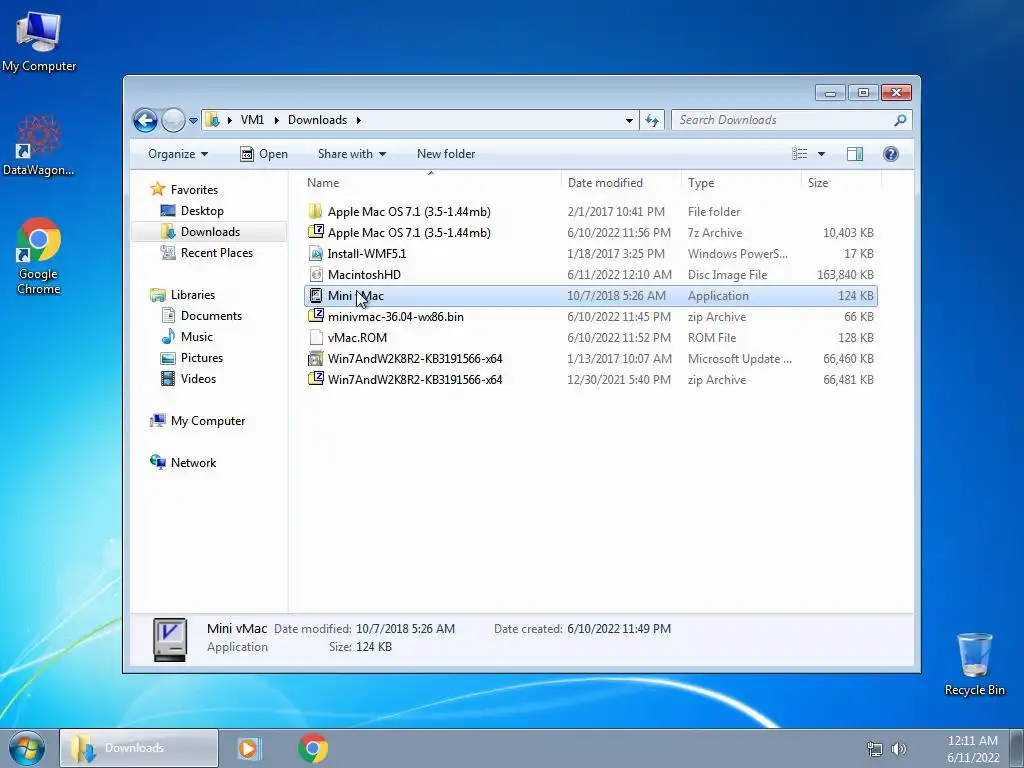This screenshot has height=768, width=1024.
Task: Click the search magnifier icon
Action: point(901,120)
